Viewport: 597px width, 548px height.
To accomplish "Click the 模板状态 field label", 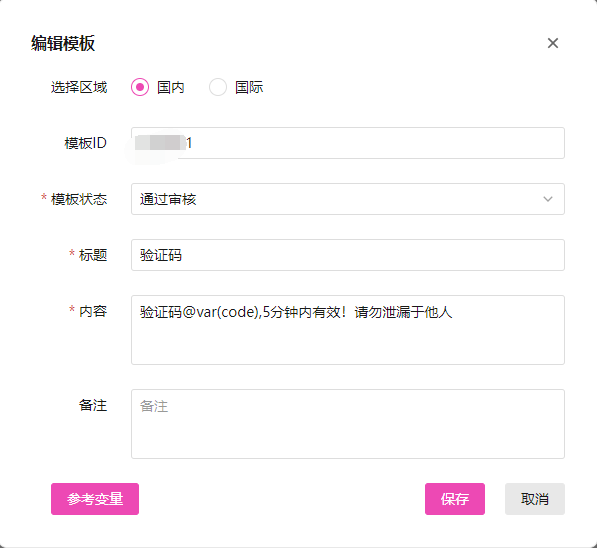I will [x=79, y=199].
